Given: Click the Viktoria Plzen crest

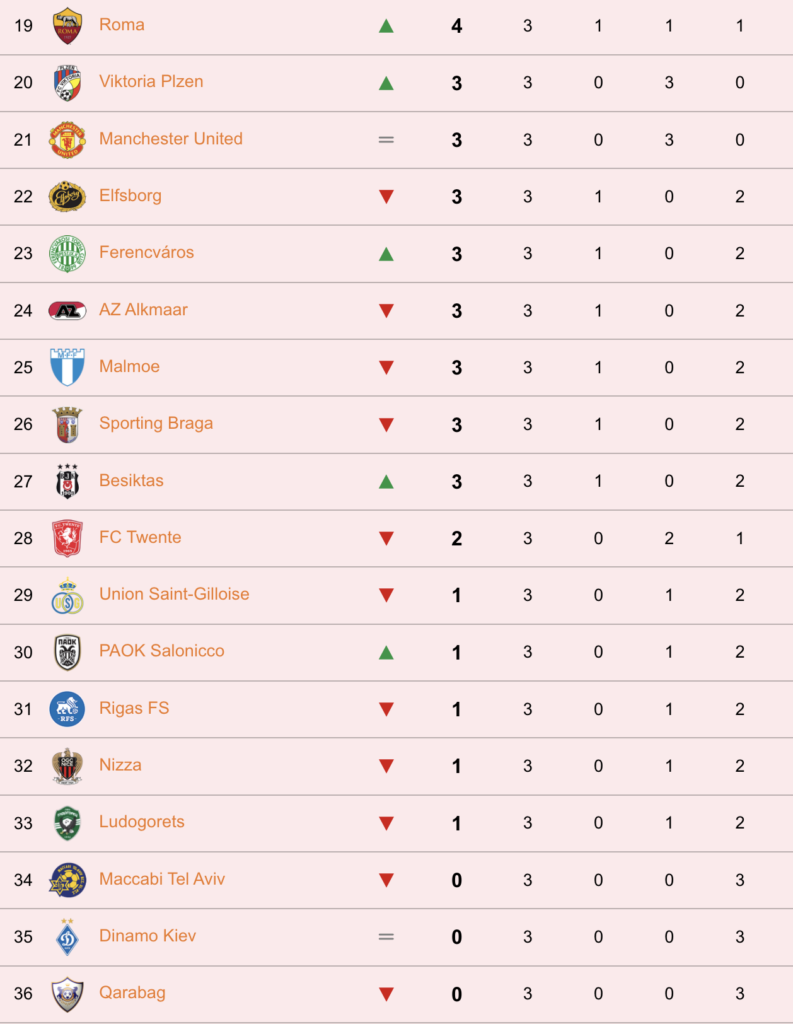Looking at the screenshot, I should 67,83.
